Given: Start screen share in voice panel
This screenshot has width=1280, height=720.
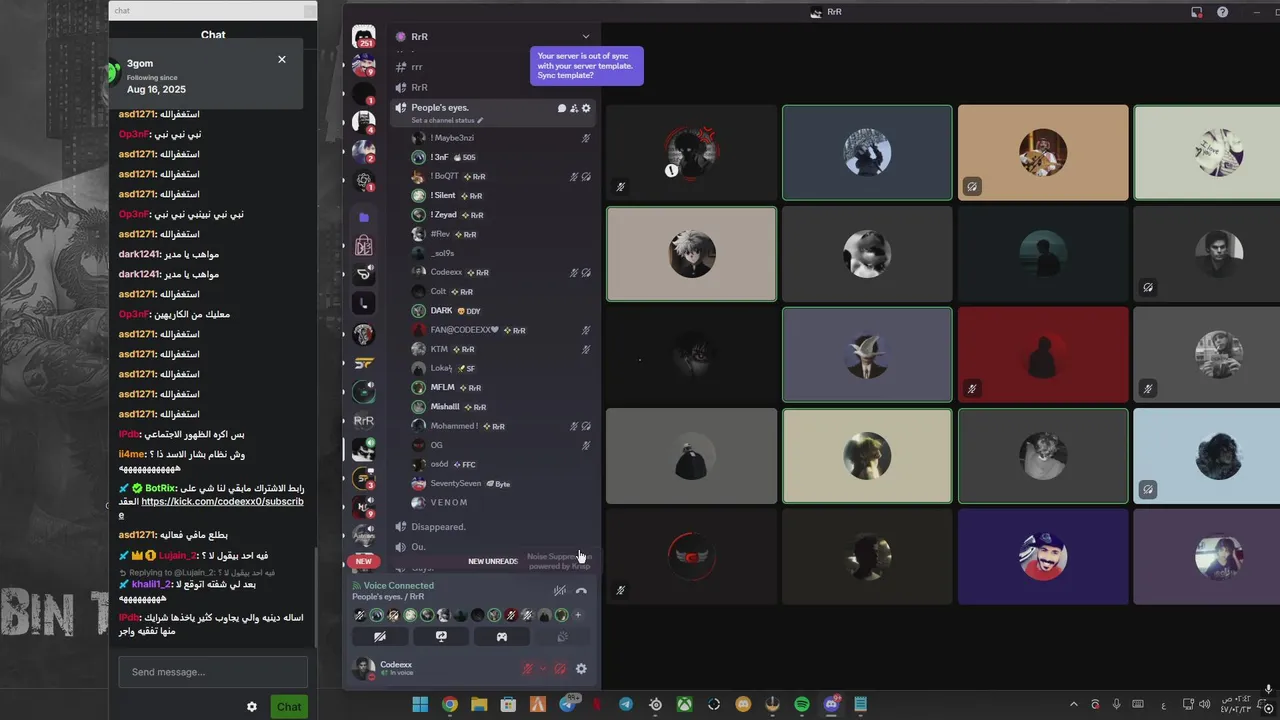Looking at the screenshot, I should (x=441, y=636).
